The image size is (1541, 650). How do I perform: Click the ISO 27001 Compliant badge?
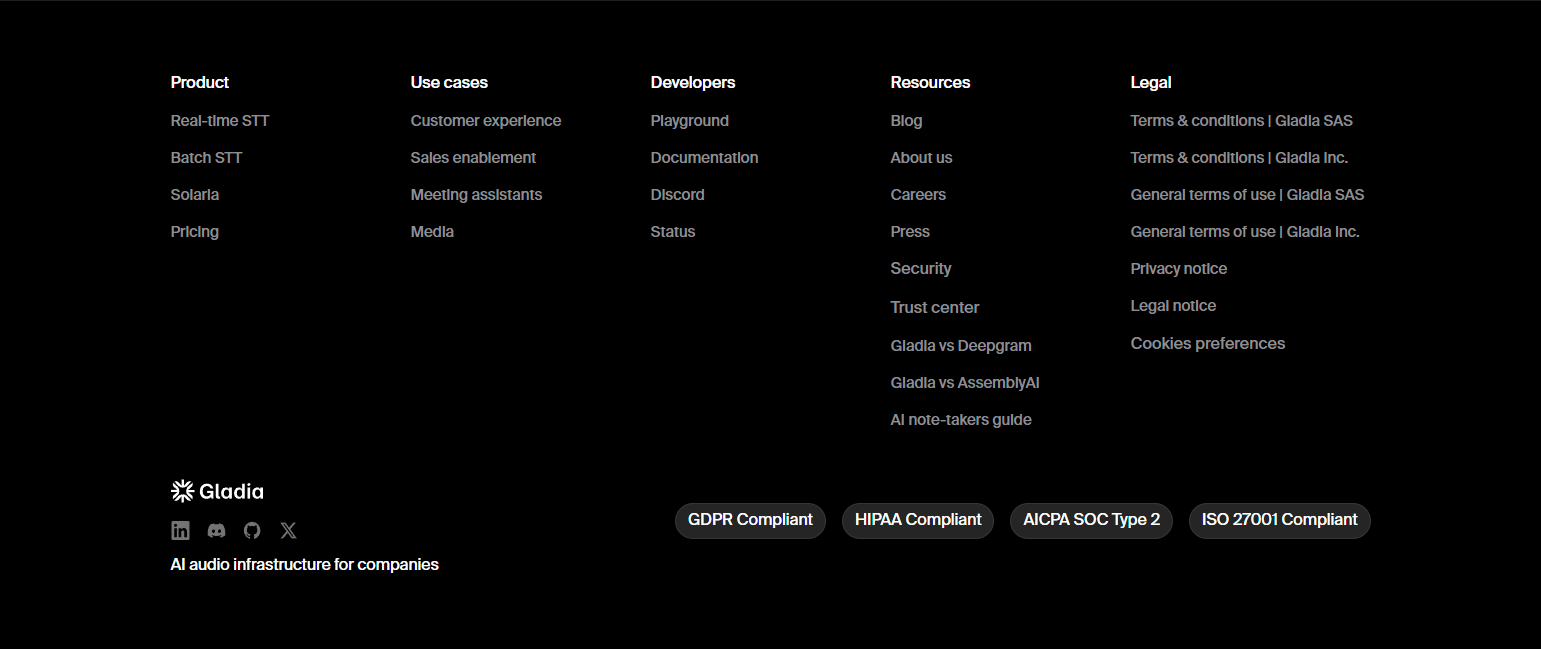[x=1279, y=520]
